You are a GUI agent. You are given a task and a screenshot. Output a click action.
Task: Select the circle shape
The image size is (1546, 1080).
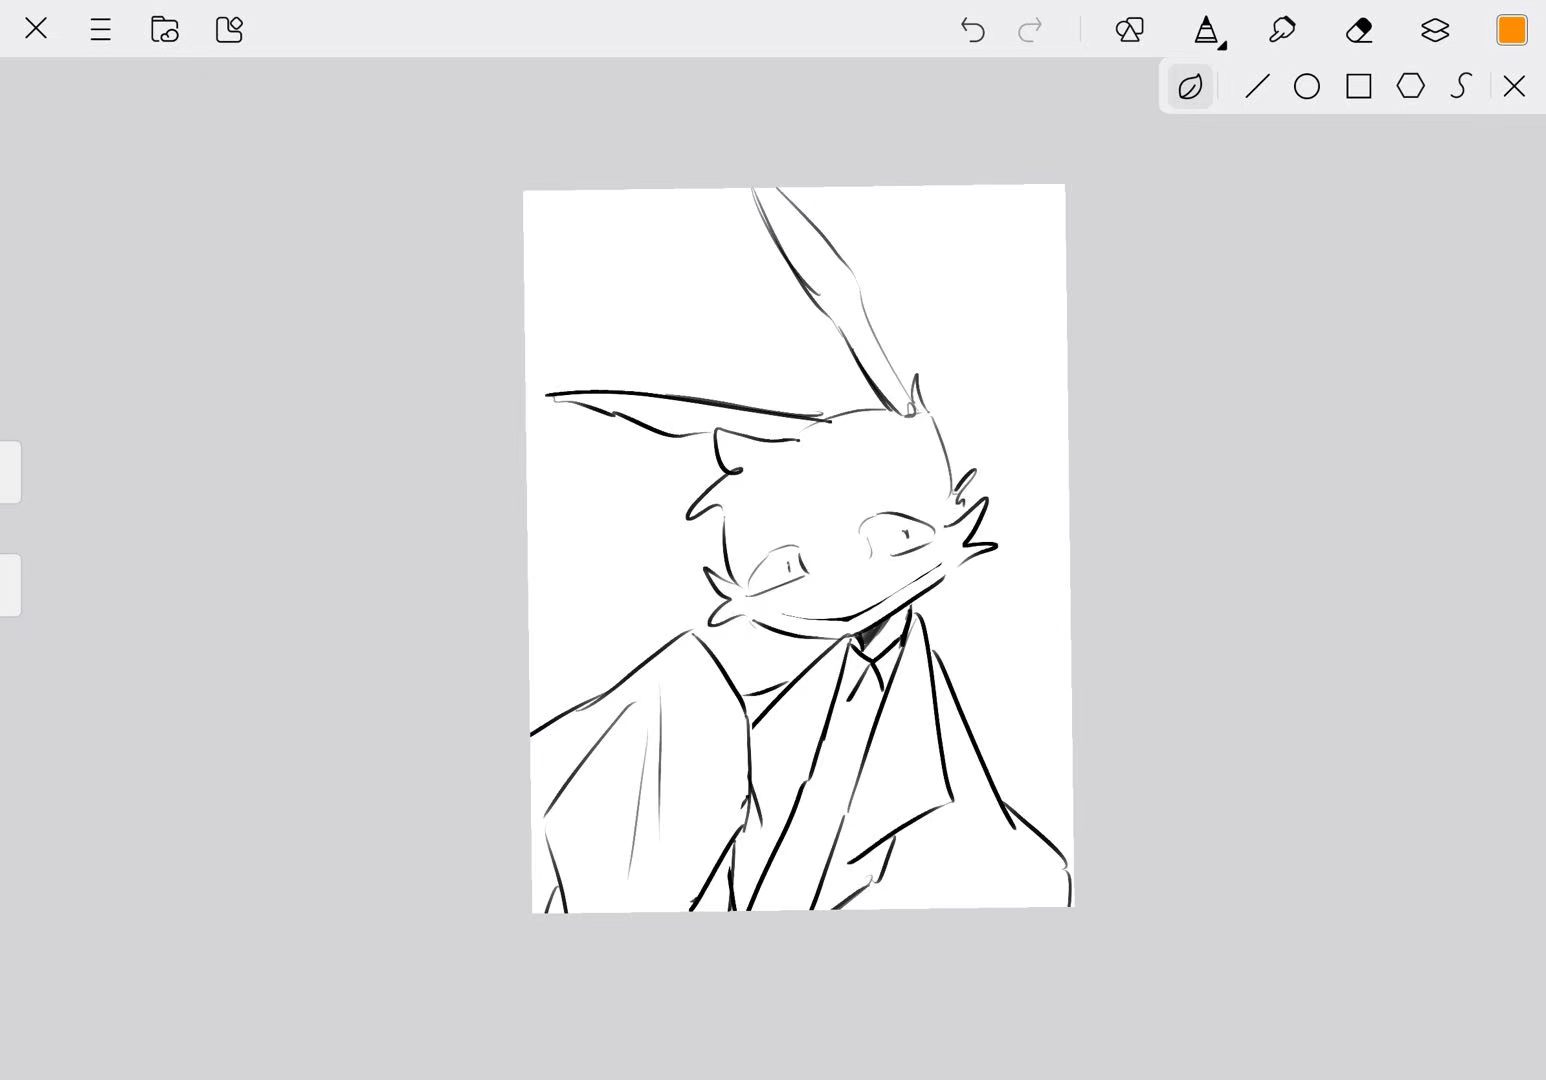[1307, 87]
